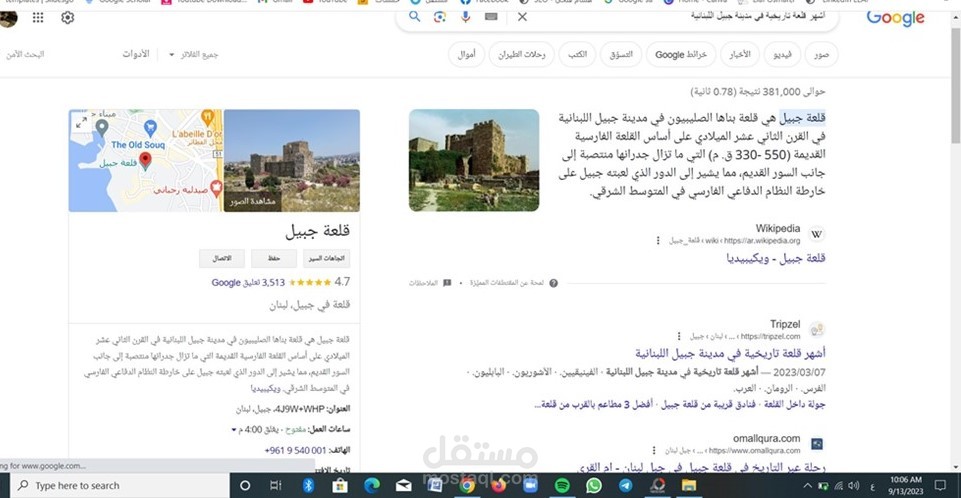The width and height of the screenshot is (961, 498).
Task: Switch to the أموال finance tab
Action: (466, 55)
